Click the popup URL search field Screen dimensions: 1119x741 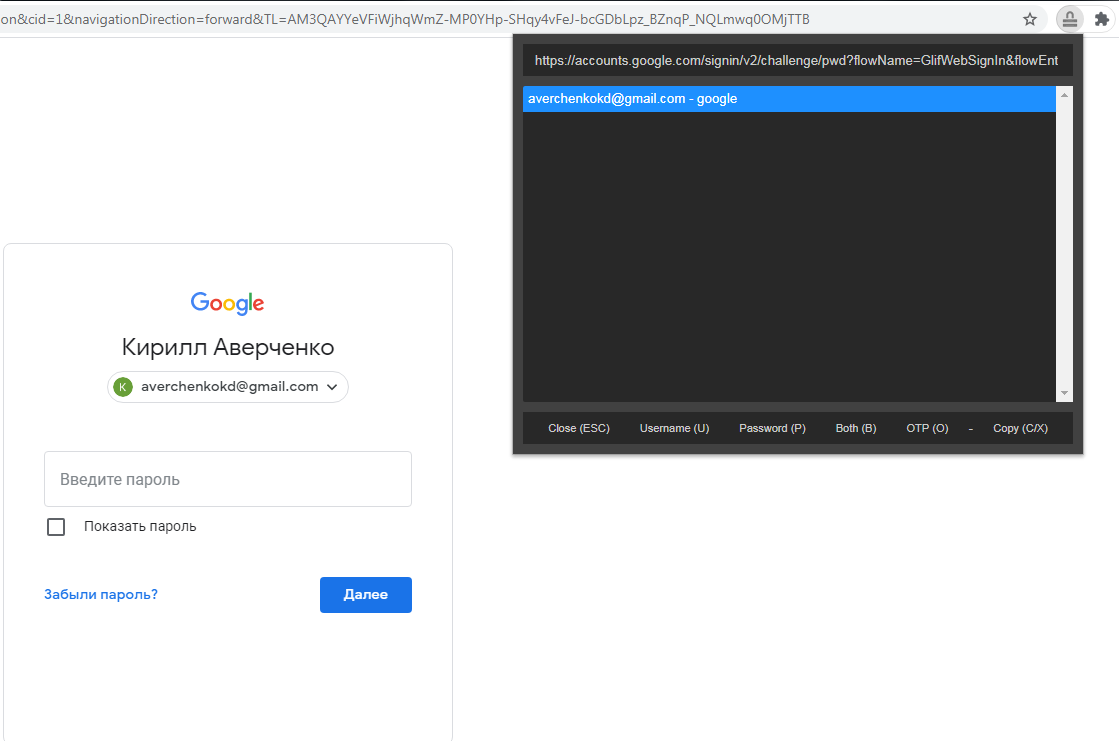click(797, 61)
